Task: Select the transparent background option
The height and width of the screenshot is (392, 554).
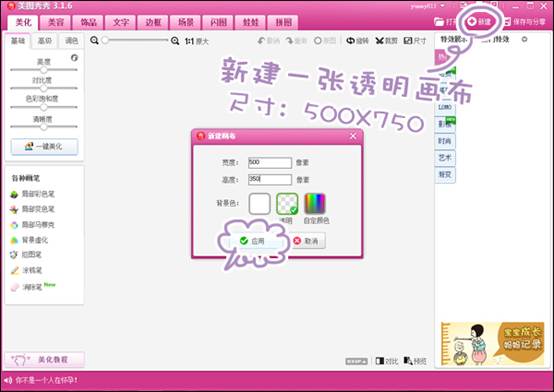Action: click(x=287, y=204)
